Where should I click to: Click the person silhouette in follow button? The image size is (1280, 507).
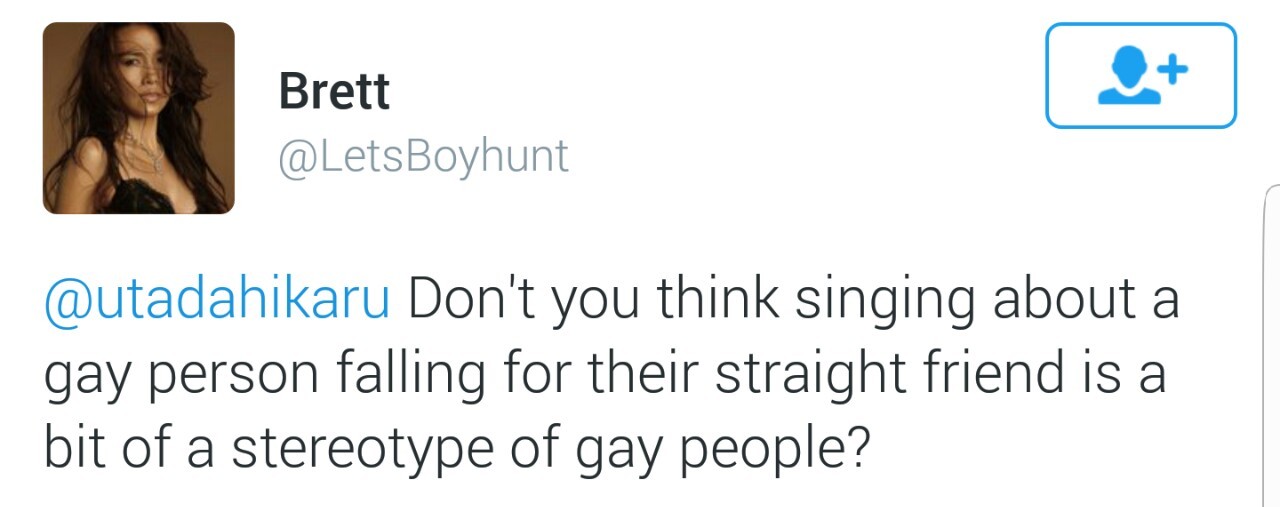pyautogui.click(x=1129, y=79)
